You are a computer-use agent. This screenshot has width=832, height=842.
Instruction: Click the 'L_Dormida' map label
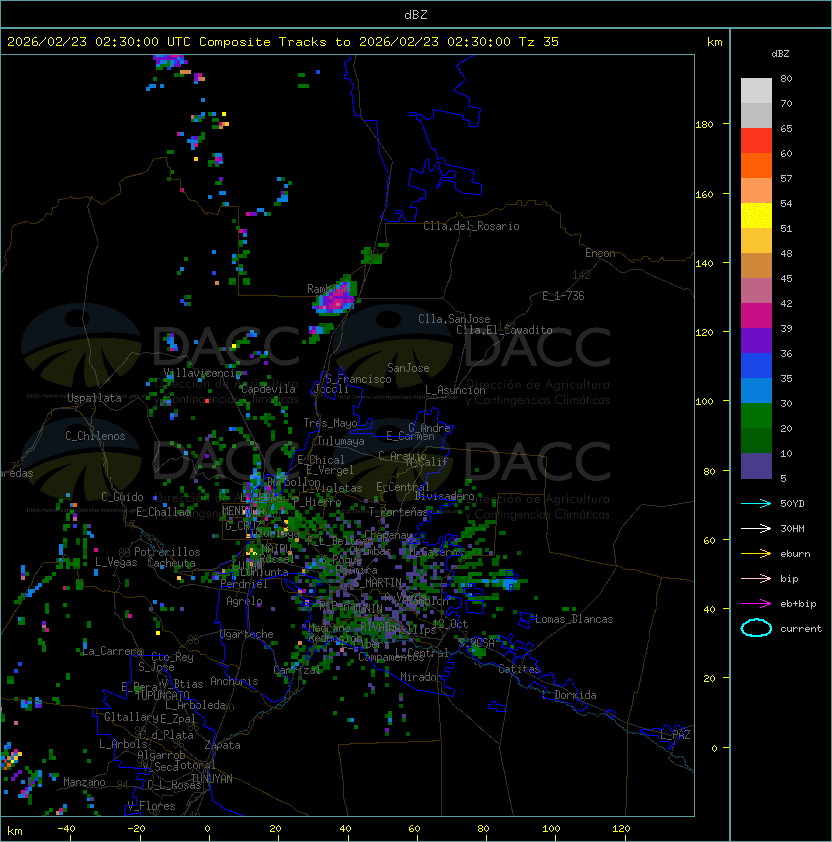[569, 695]
